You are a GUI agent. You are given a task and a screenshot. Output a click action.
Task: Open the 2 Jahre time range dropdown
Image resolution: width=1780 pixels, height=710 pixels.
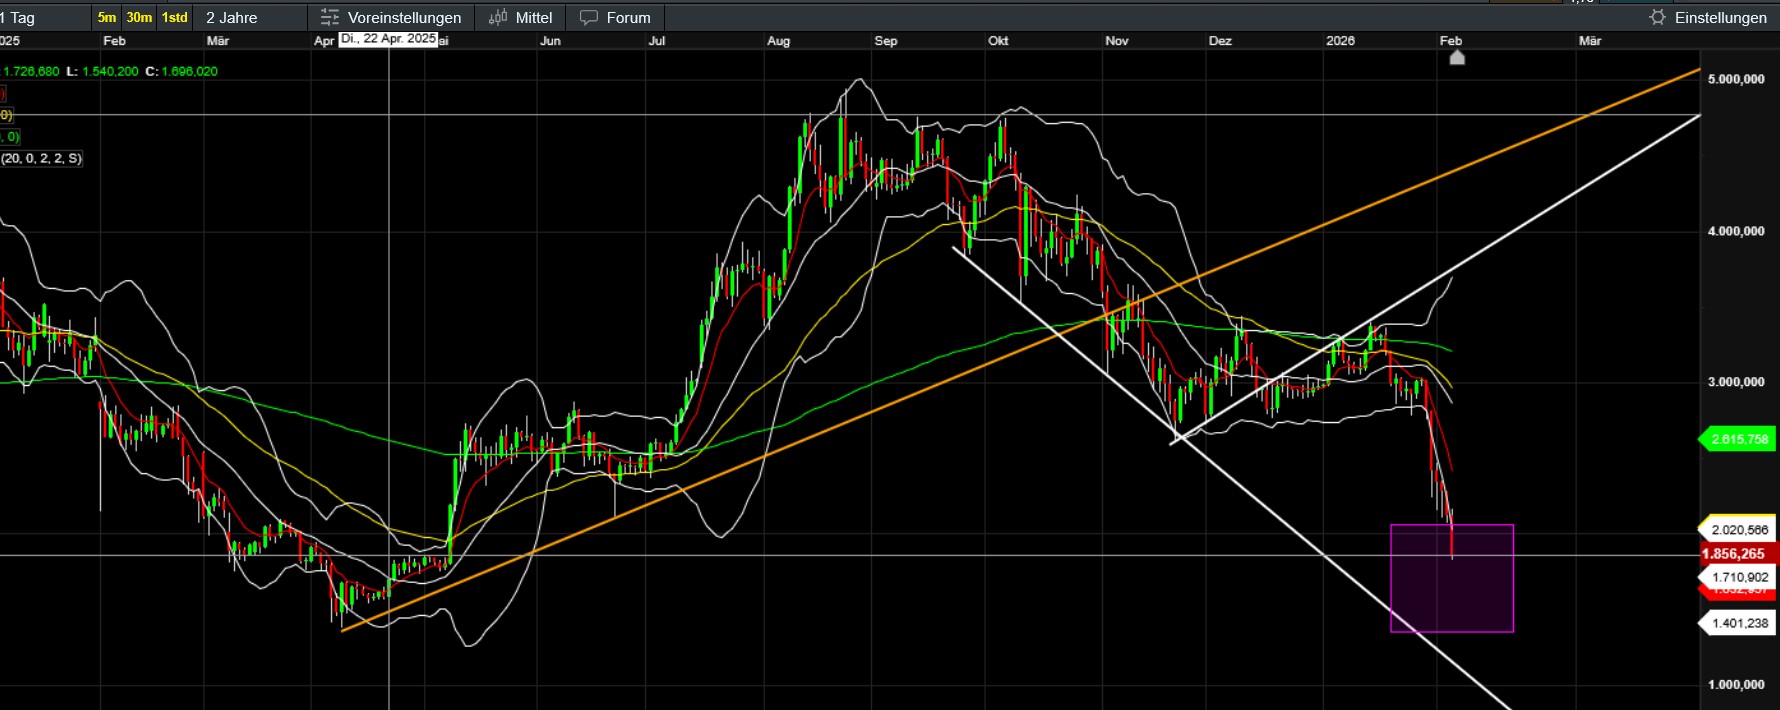(232, 18)
